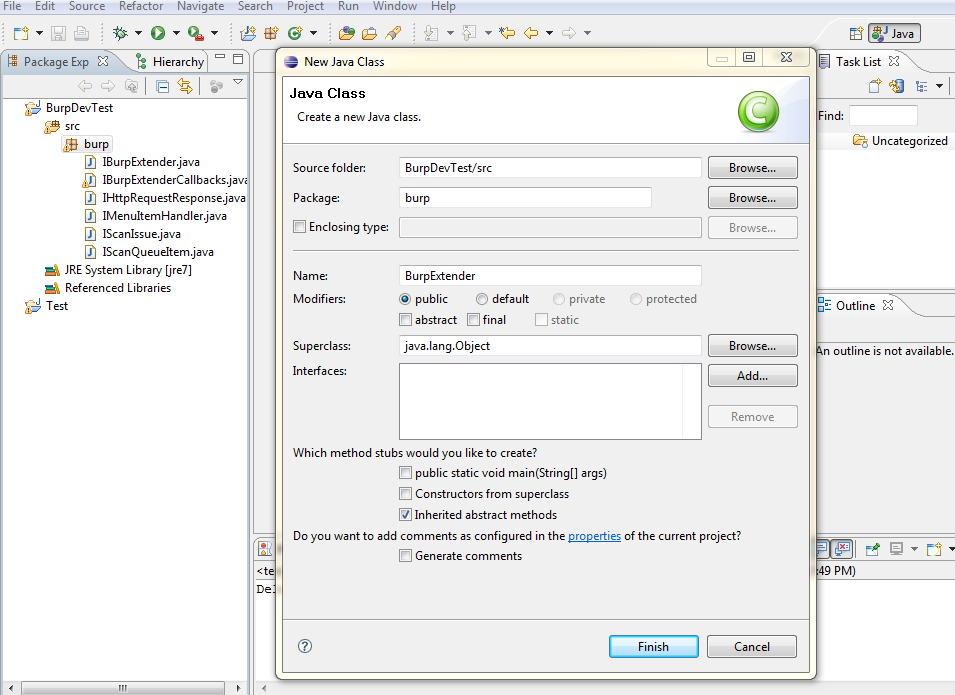This screenshot has height=695, width=955.
Task: Open the External Tools dropdown arrow
Action: tap(214, 33)
